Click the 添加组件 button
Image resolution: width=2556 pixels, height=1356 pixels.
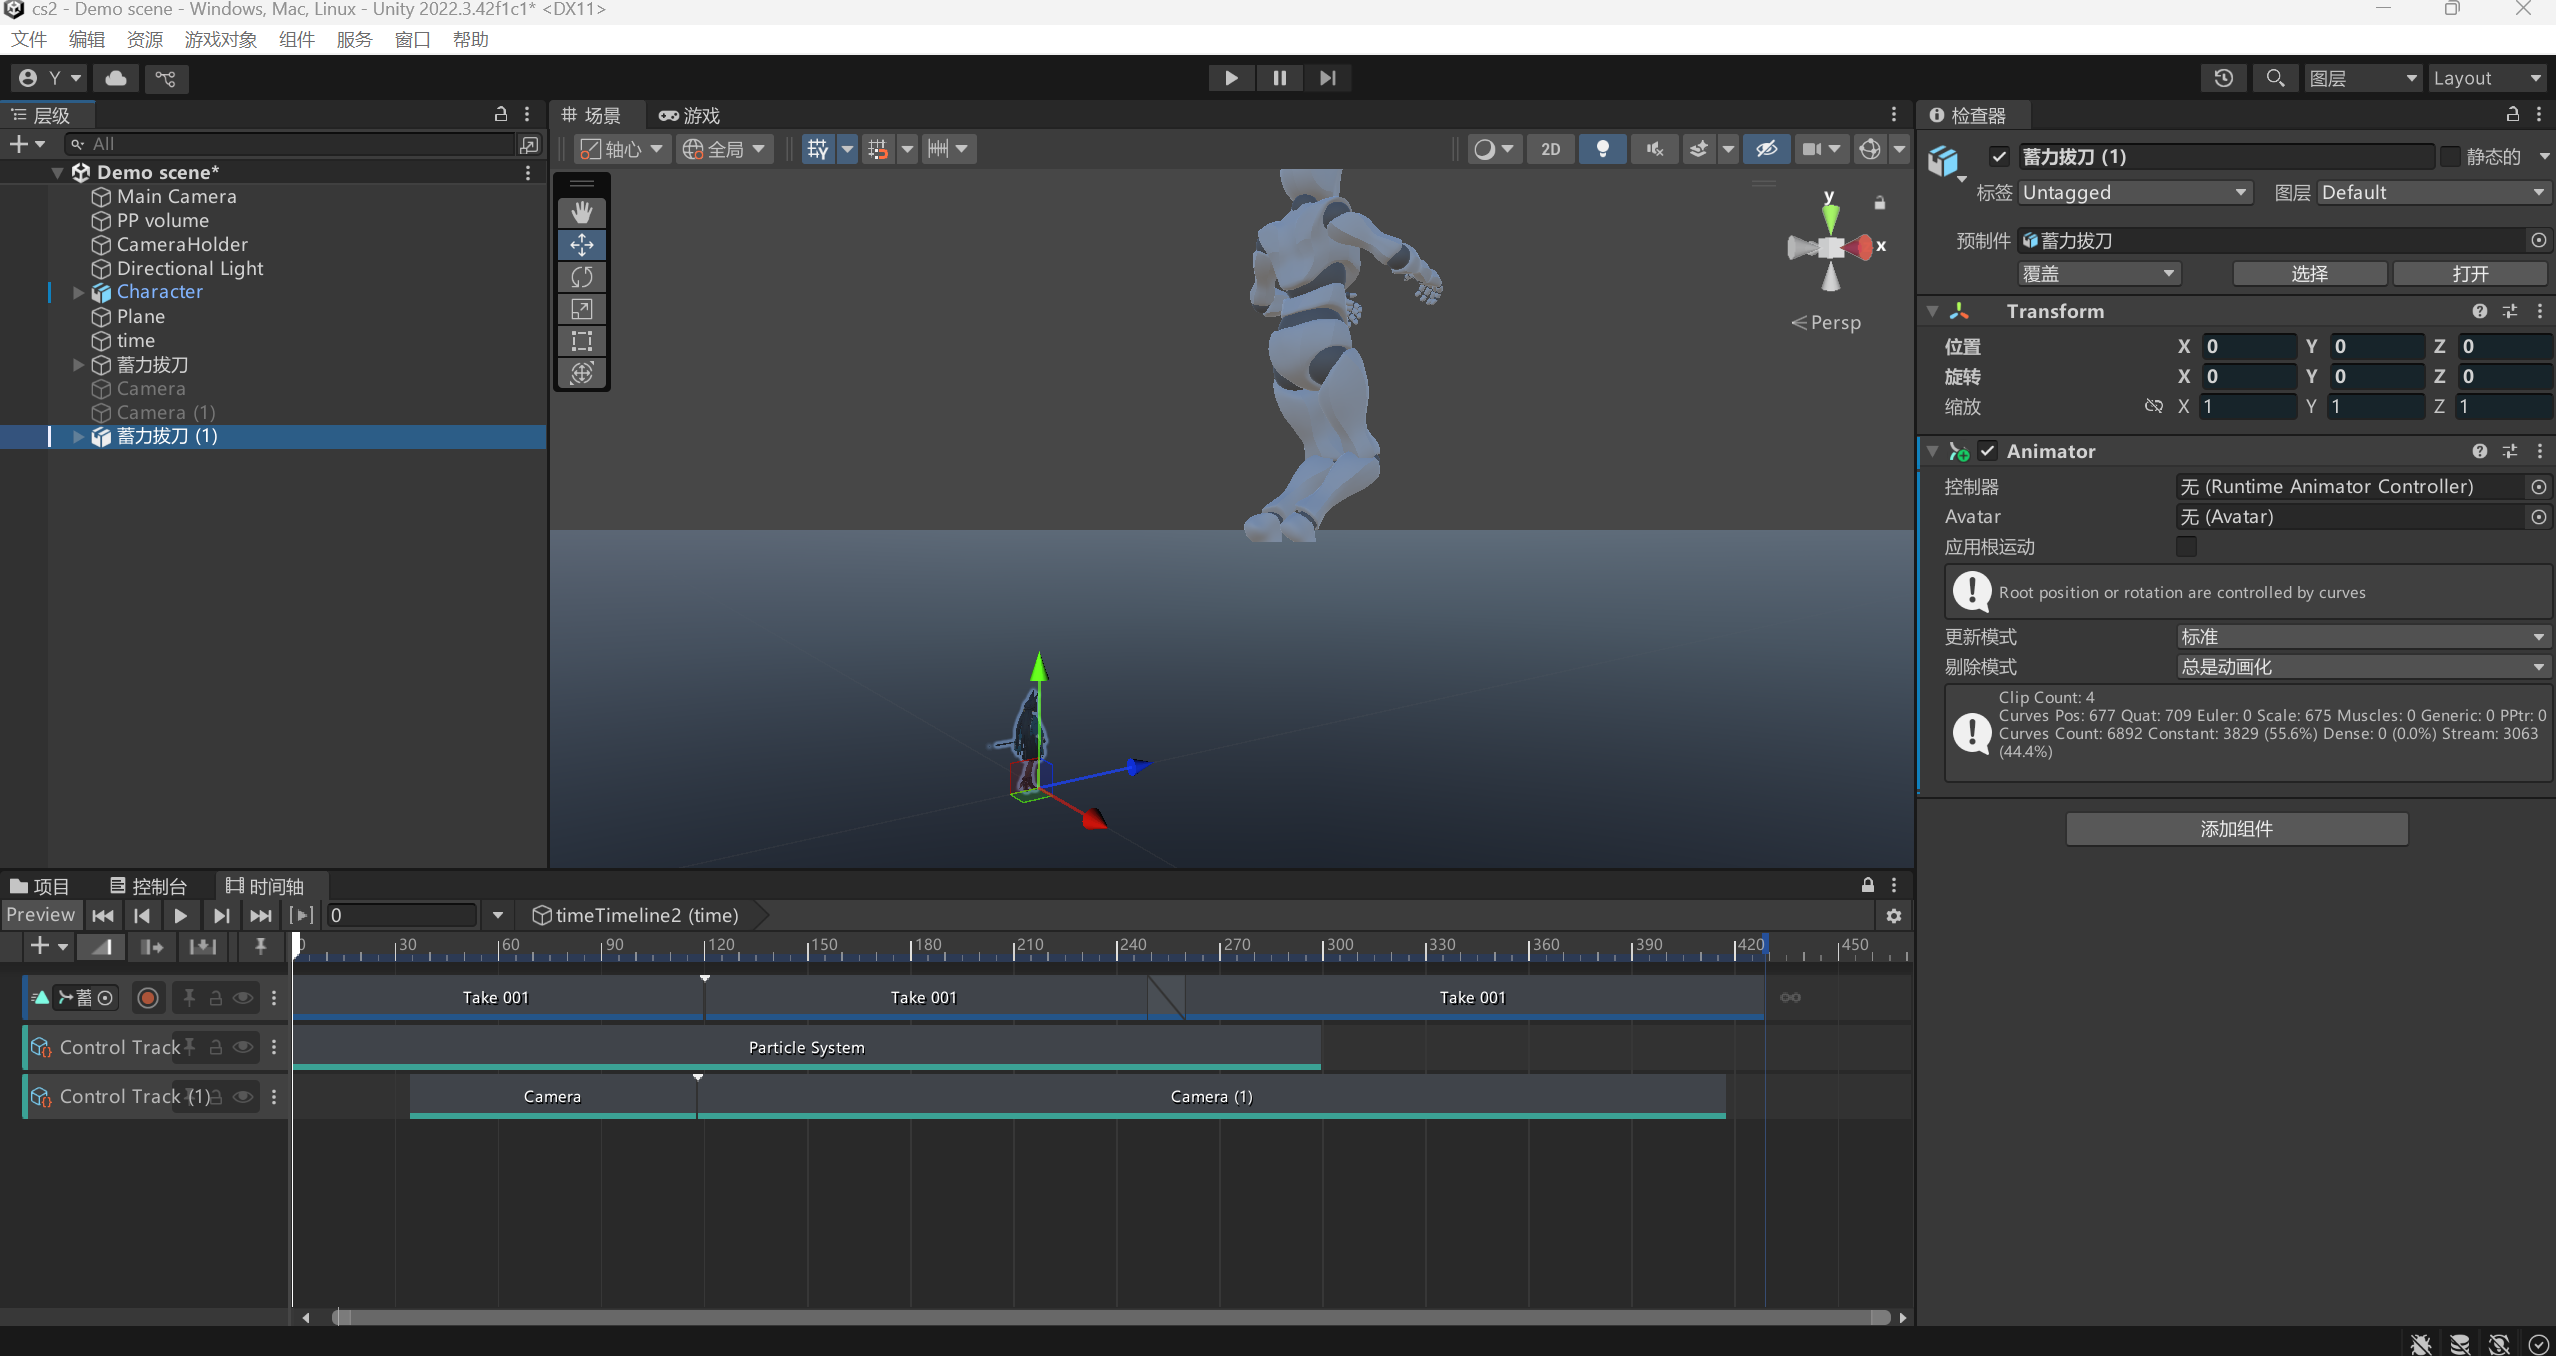(2236, 828)
